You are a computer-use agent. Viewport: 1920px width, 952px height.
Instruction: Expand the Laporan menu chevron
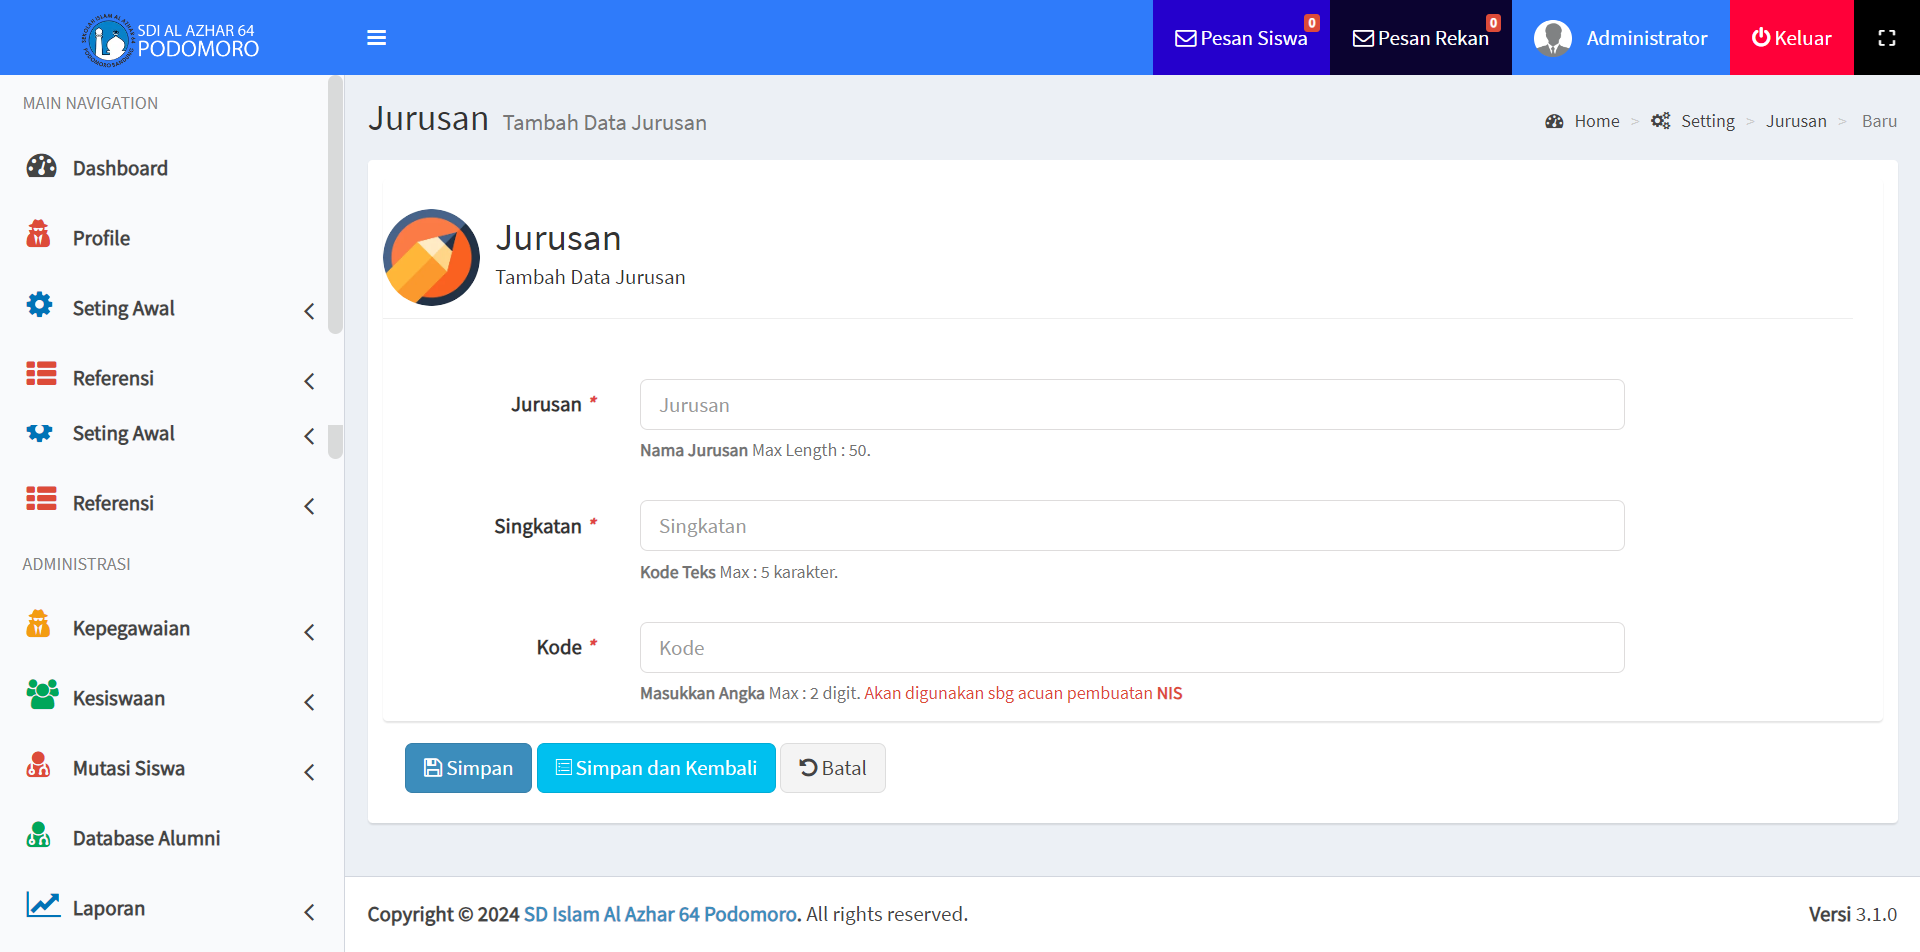pyautogui.click(x=309, y=912)
